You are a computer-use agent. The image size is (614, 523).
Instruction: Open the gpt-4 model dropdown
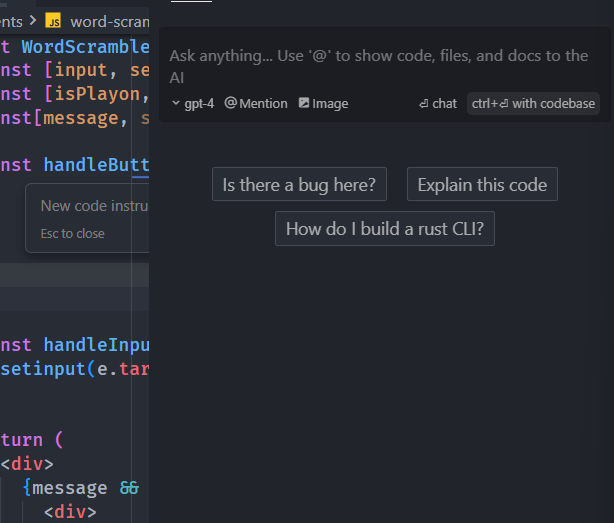click(193, 103)
